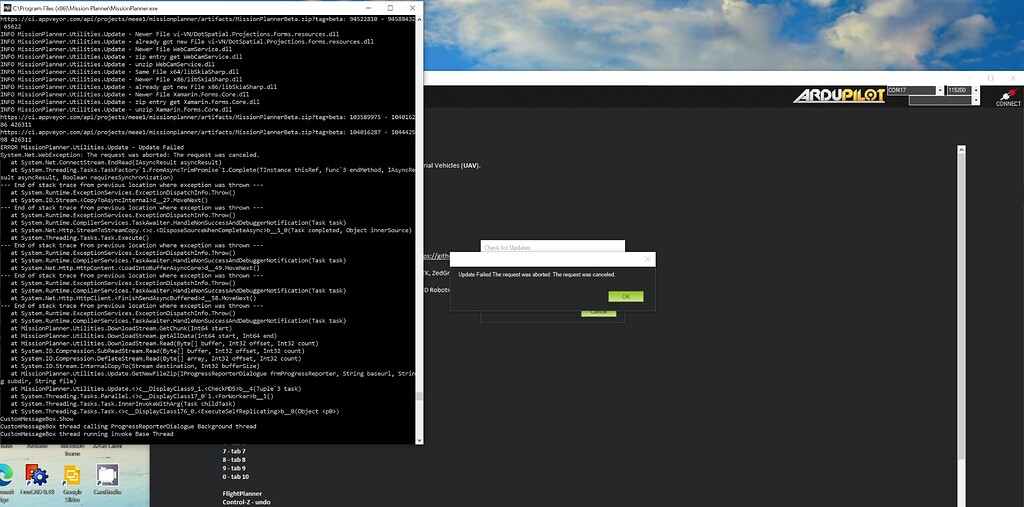The height and width of the screenshot is (507, 1024).
Task: Open CamStudio desktop shortcut
Action: tap(107, 480)
